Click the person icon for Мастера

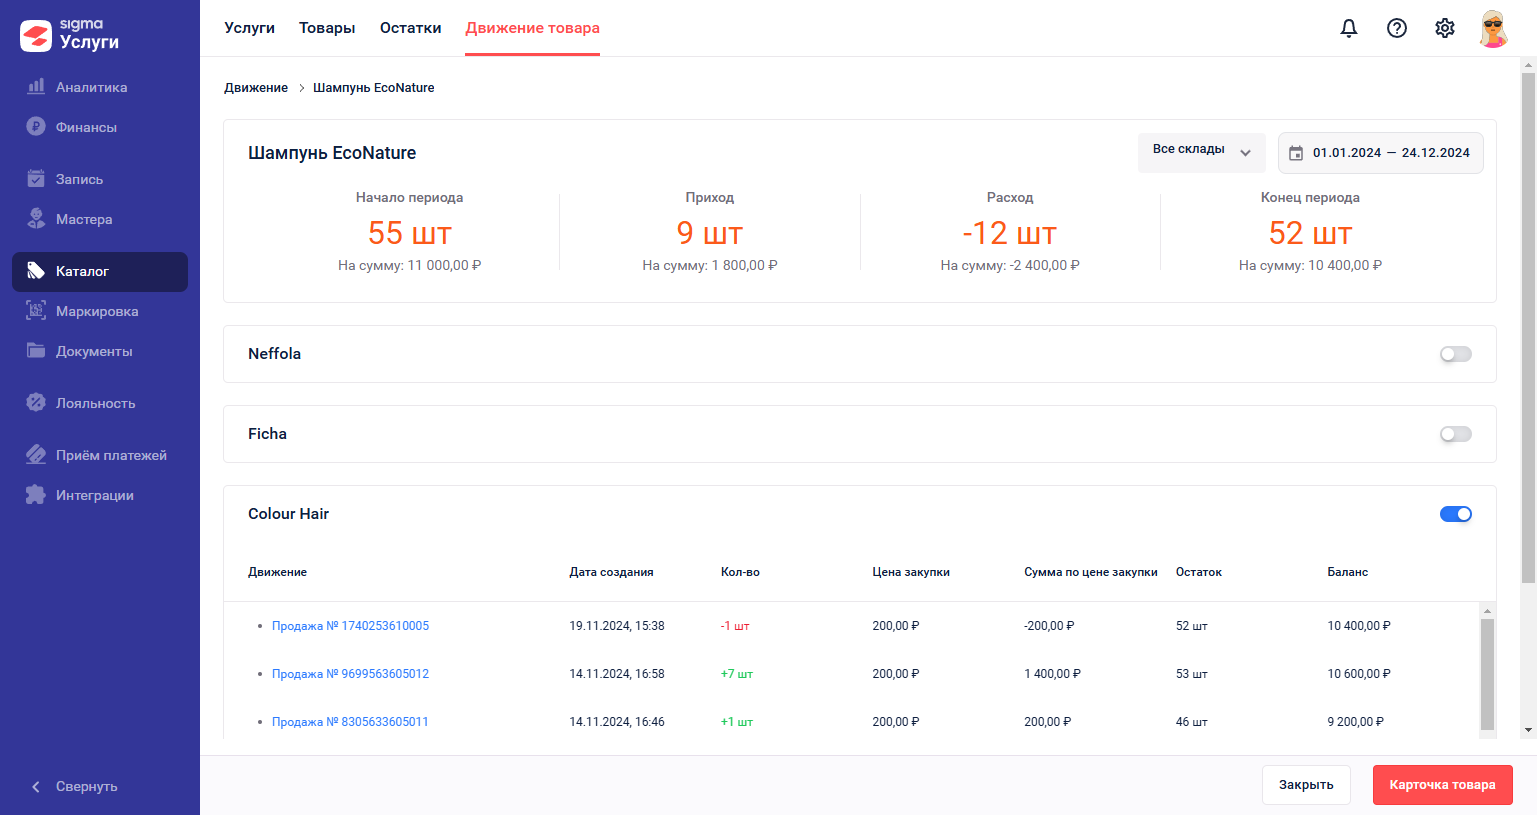[36, 219]
